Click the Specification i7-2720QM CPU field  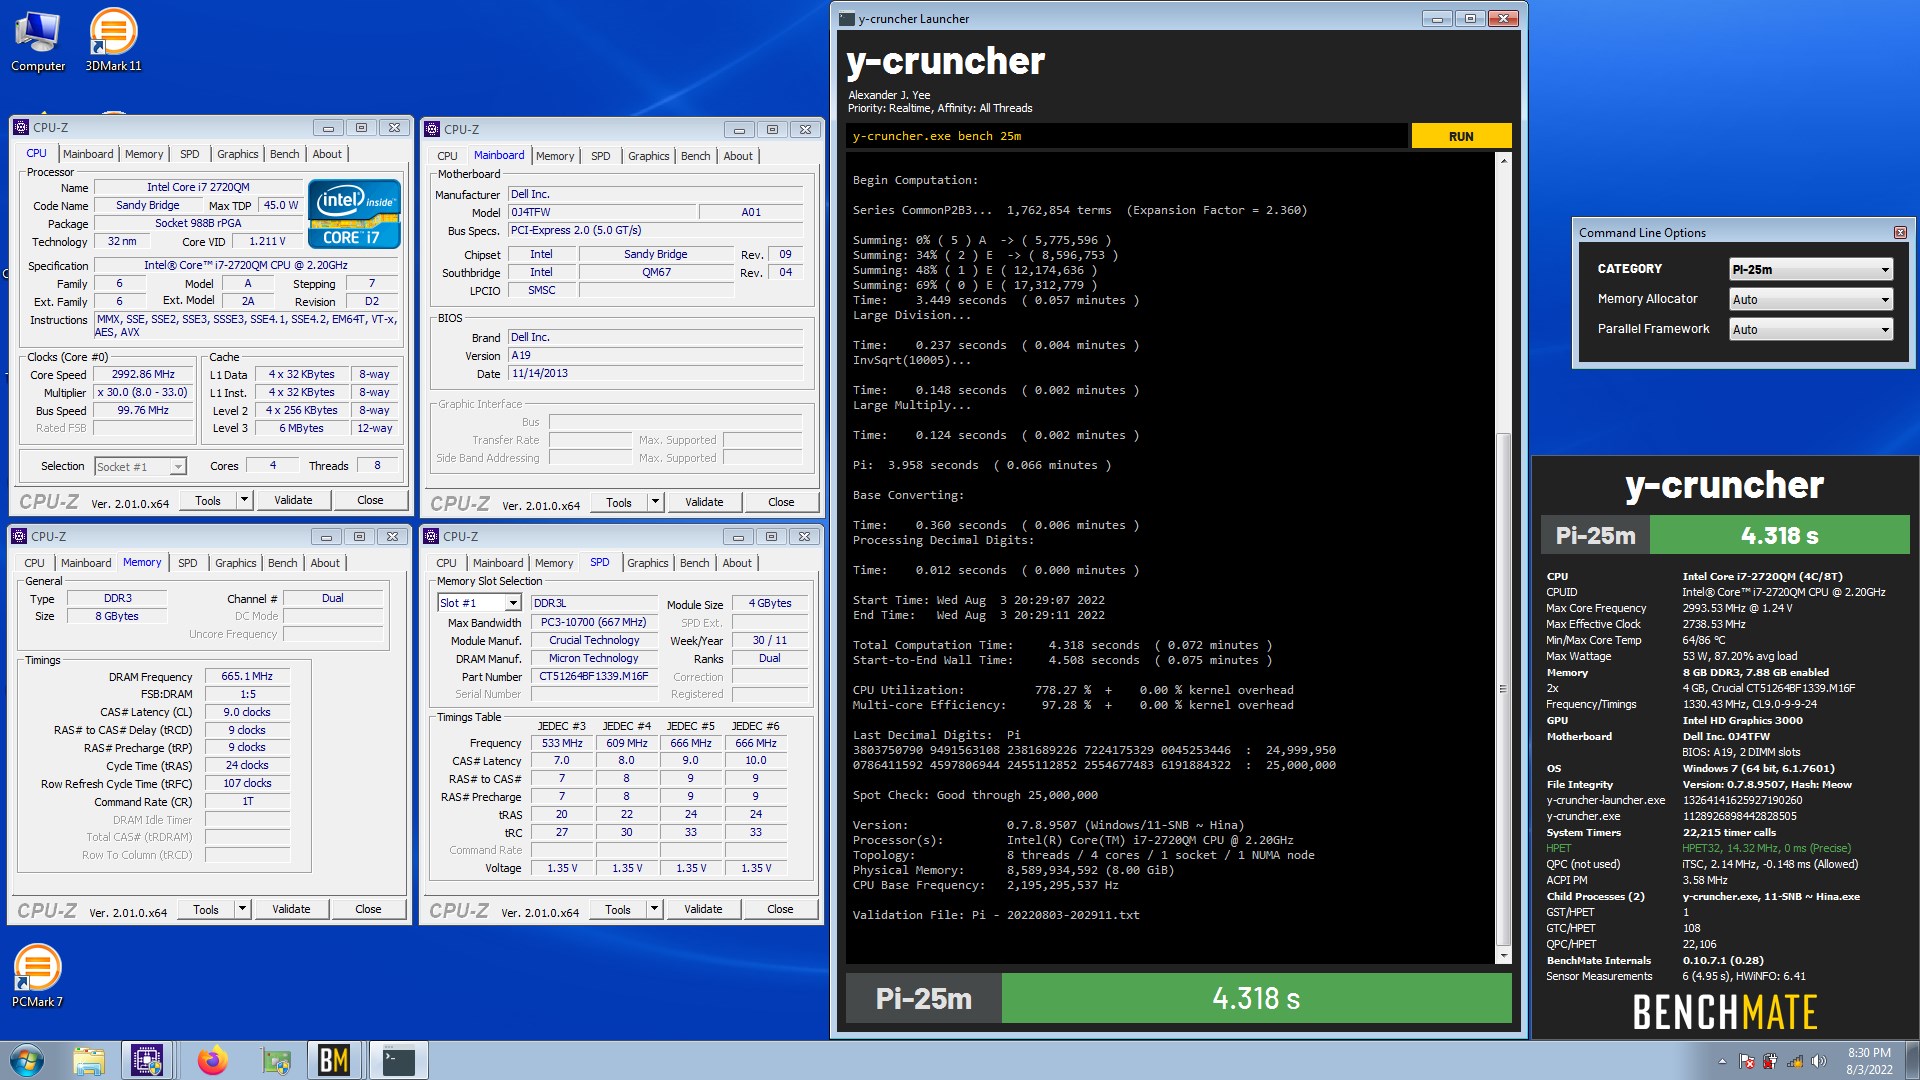(x=246, y=266)
